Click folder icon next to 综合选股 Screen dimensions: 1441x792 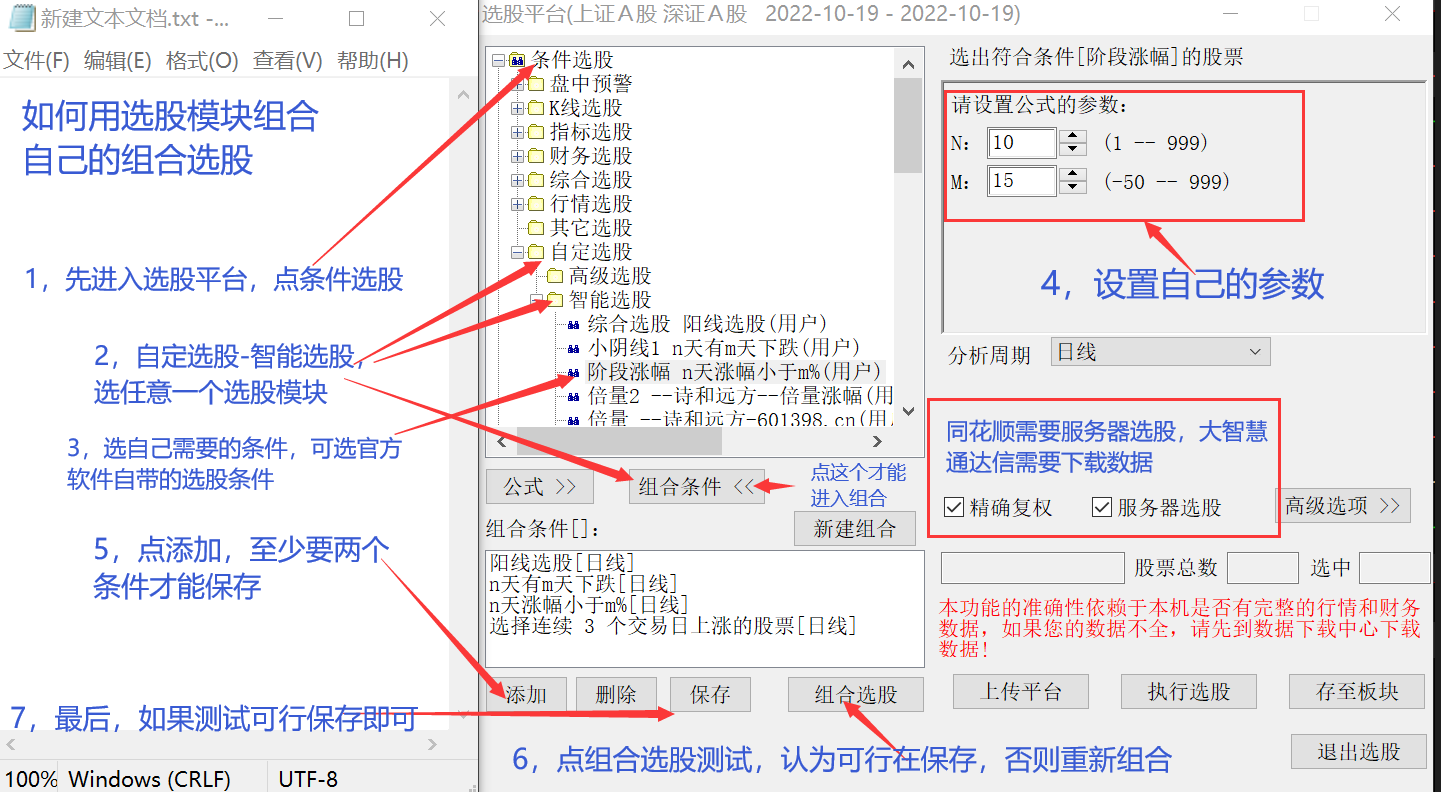coord(536,180)
